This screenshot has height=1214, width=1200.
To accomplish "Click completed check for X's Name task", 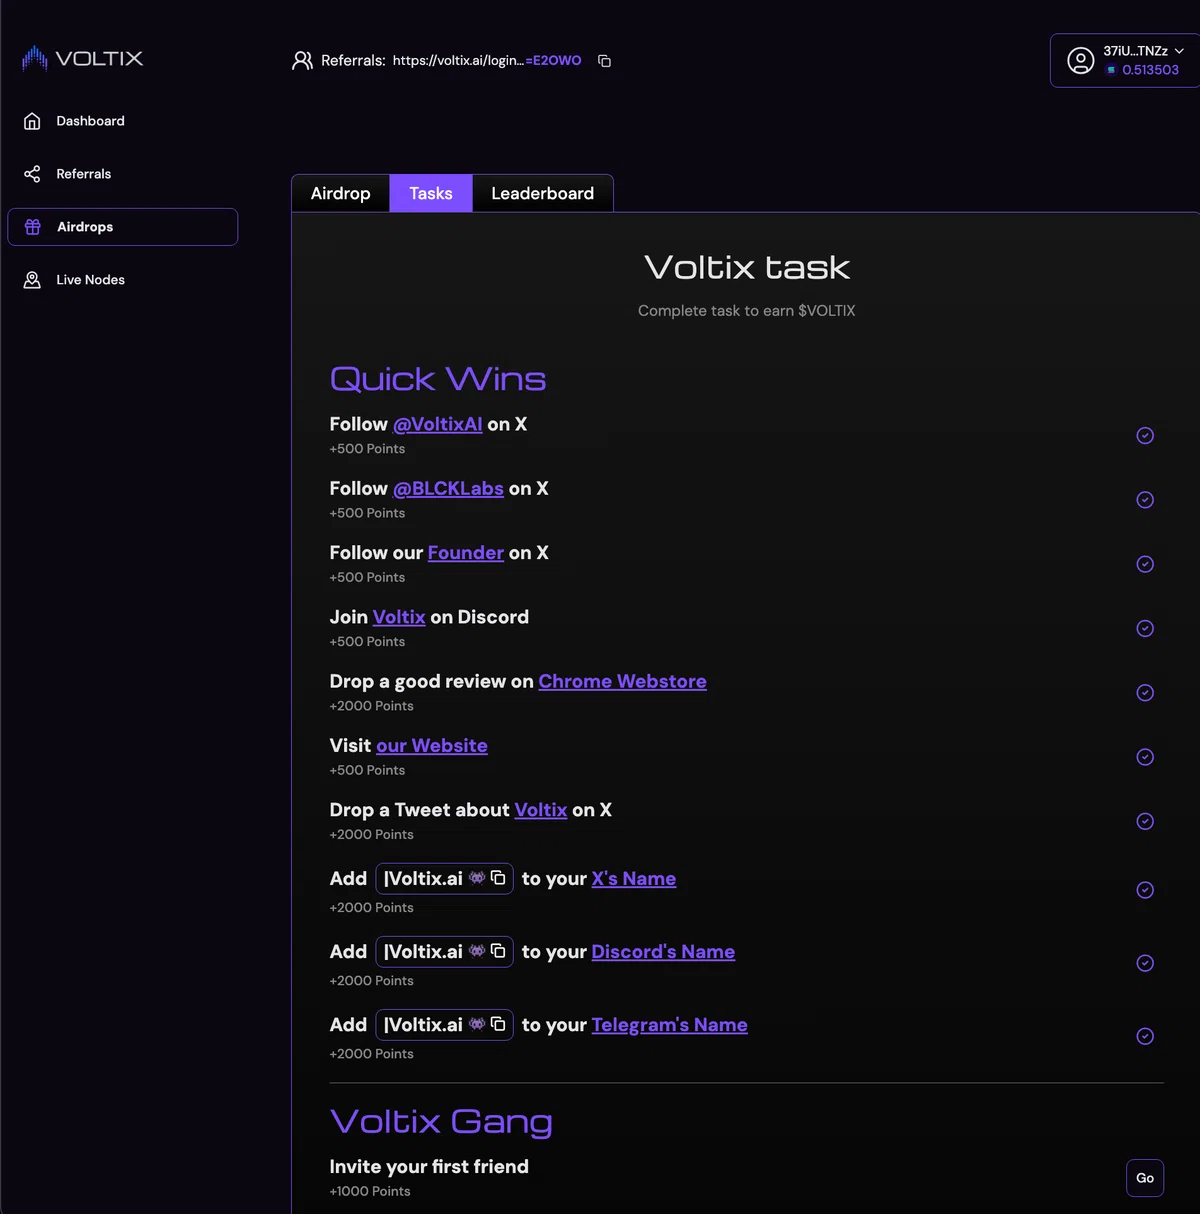I will pyautogui.click(x=1145, y=890).
